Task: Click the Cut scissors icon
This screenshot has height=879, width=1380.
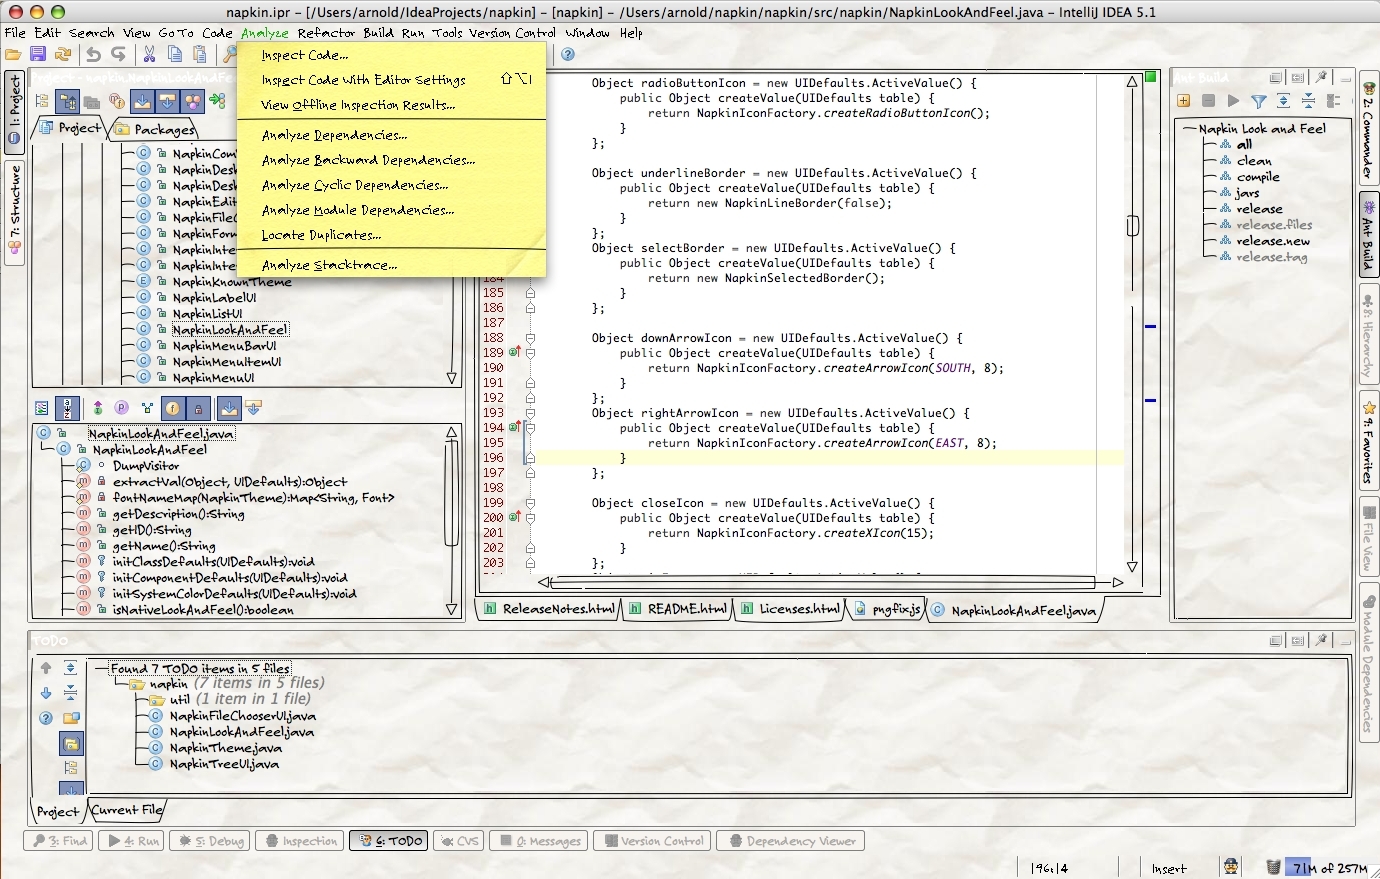Action: coord(149,54)
